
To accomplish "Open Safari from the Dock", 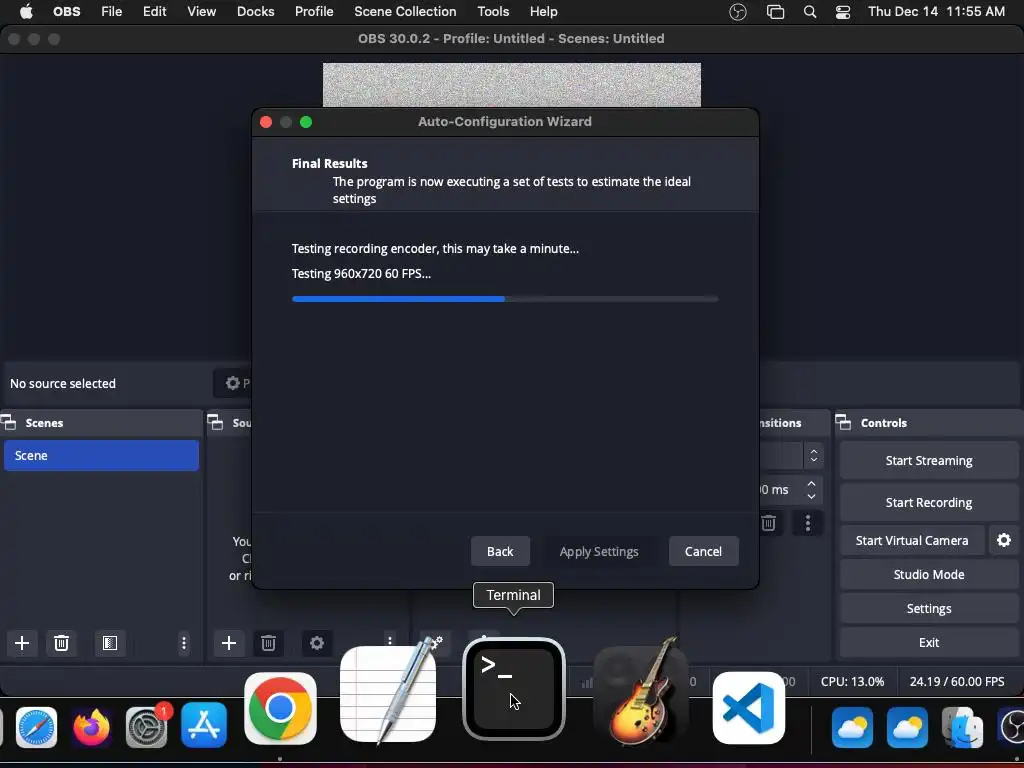I will point(37,727).
